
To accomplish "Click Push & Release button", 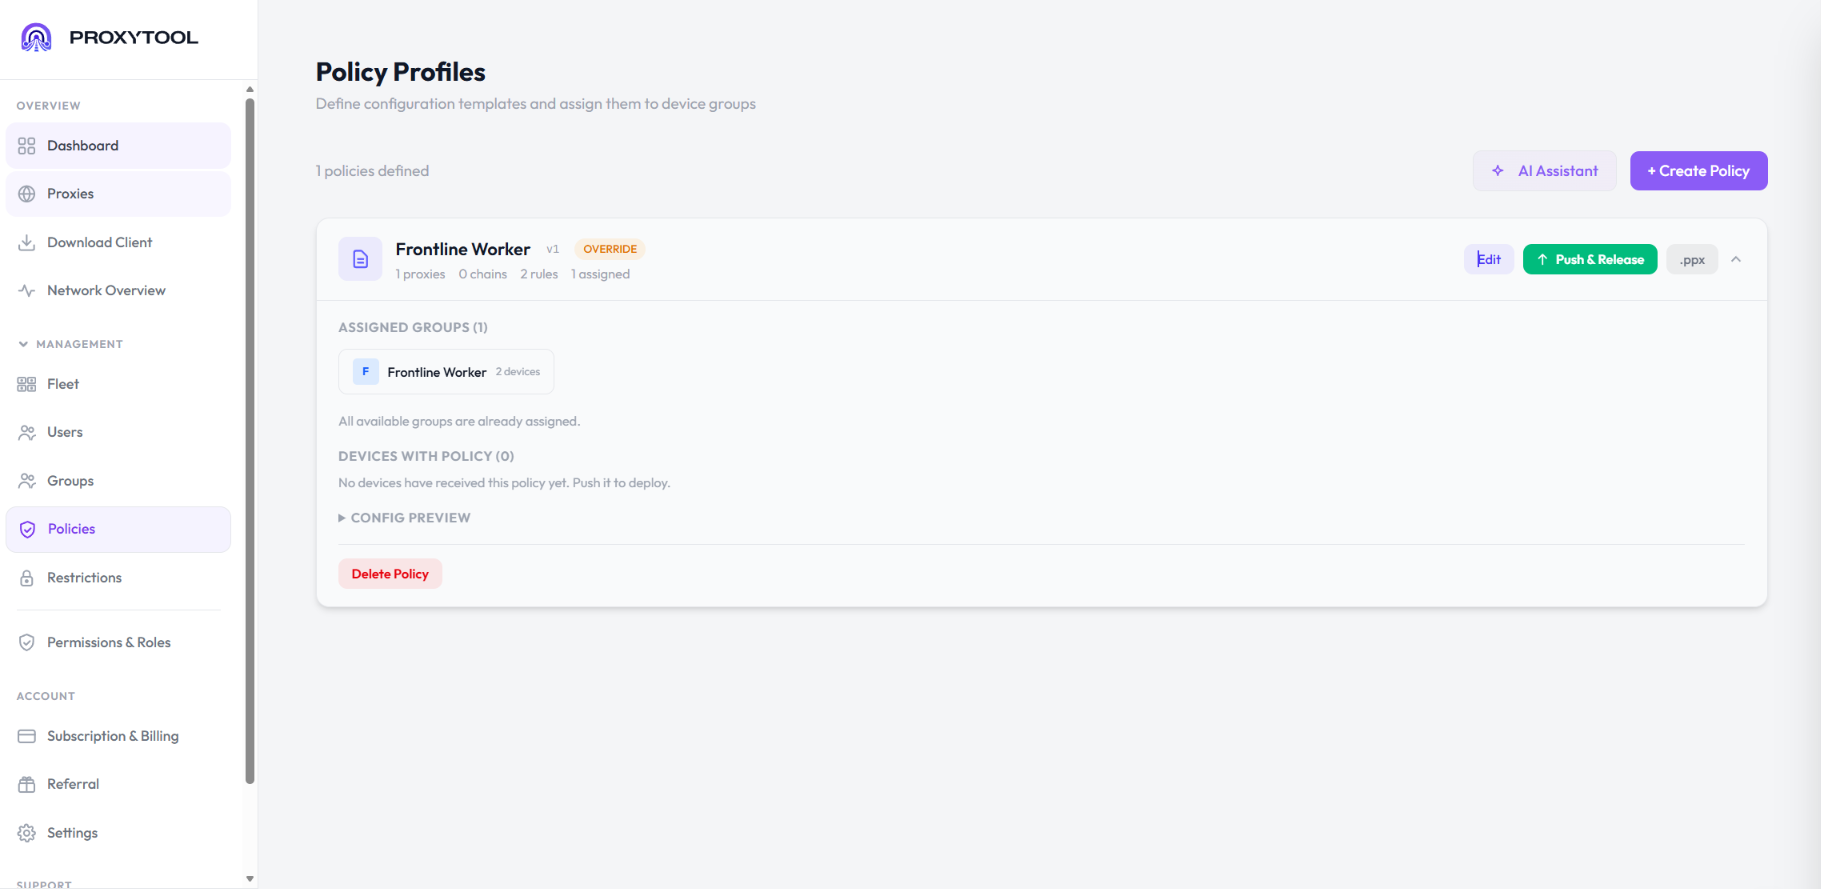I will [x=1590, y=260].
